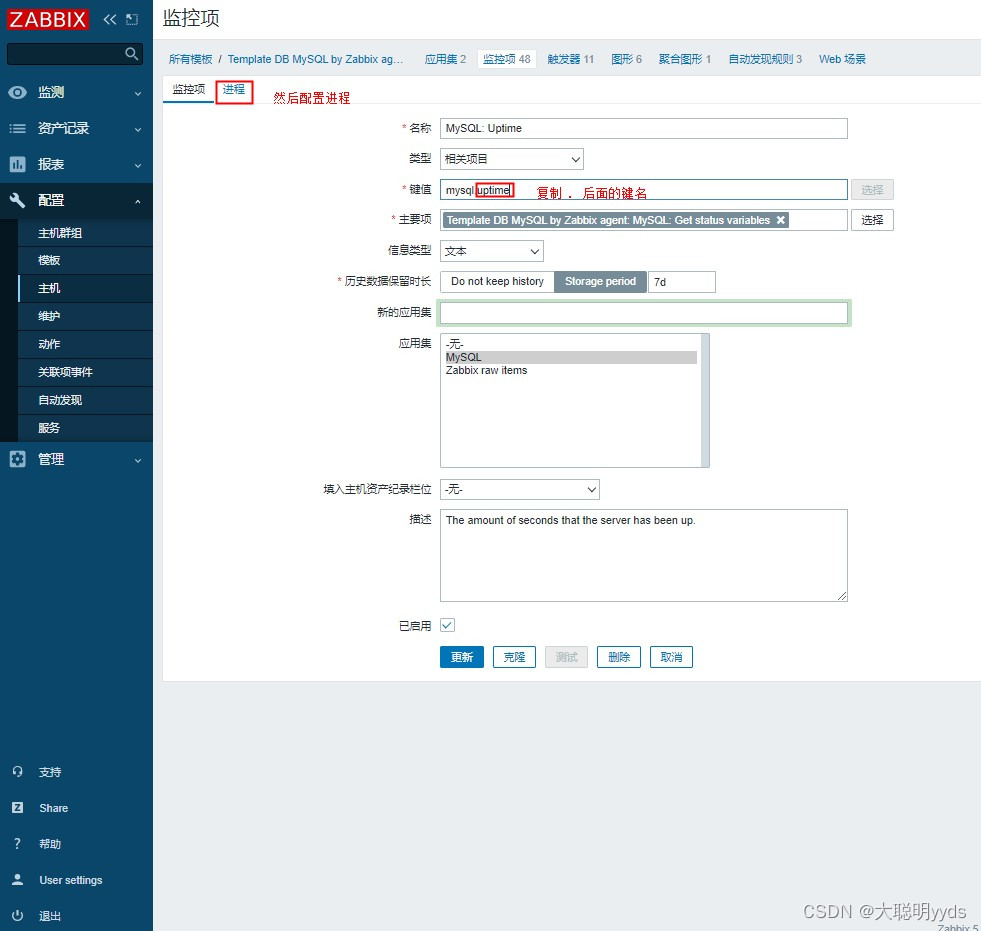Click the 报表 chart icon

coord(18,165)
